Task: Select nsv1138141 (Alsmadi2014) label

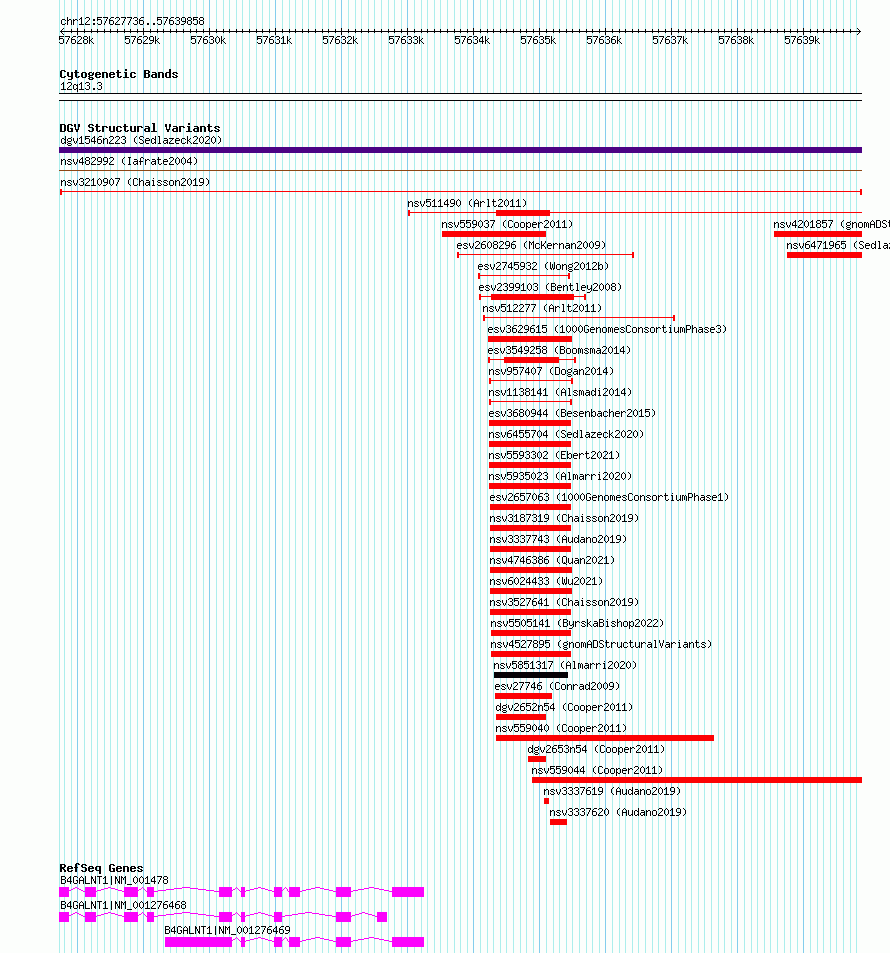Action: [561, 393]
